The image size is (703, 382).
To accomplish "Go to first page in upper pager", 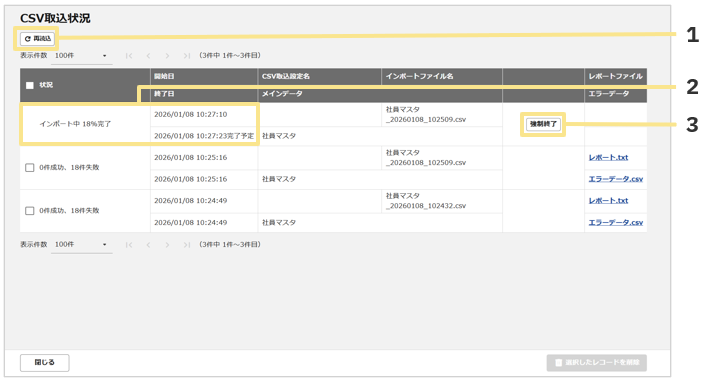I will click(x=129, y=56).
